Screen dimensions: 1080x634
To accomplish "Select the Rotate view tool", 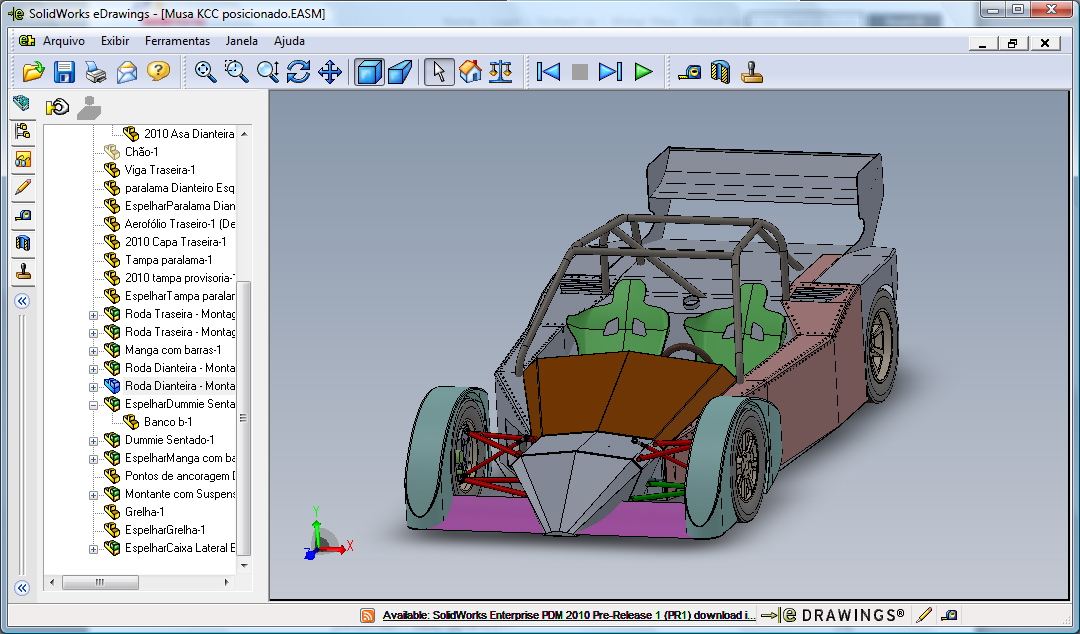I will point(298,72).
